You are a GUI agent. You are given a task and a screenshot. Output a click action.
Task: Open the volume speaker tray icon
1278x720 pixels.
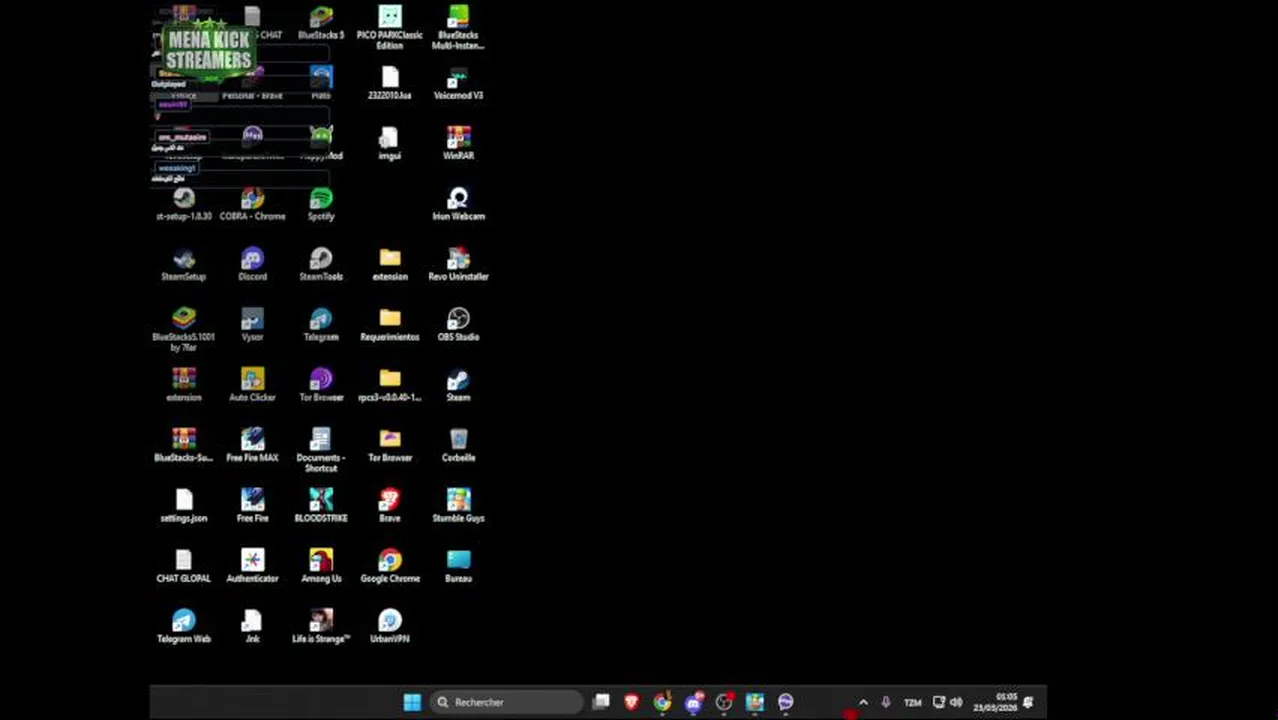tap(956, 702)
